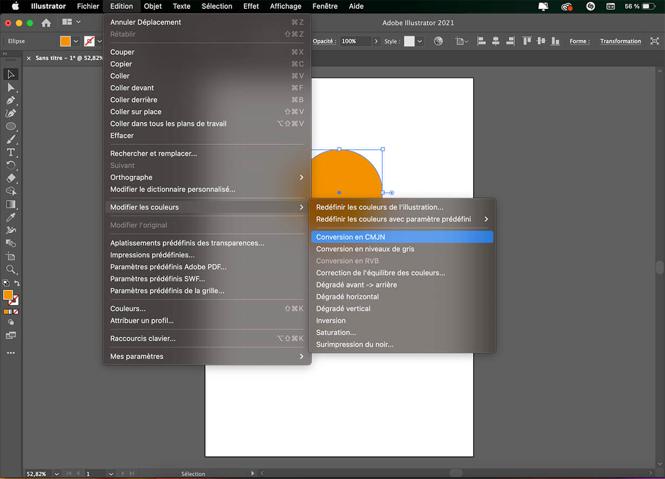The width and height of the screenshot is (665, 479).
Task: Click the Forme label in control bar
Action: (x=579, y=41)
